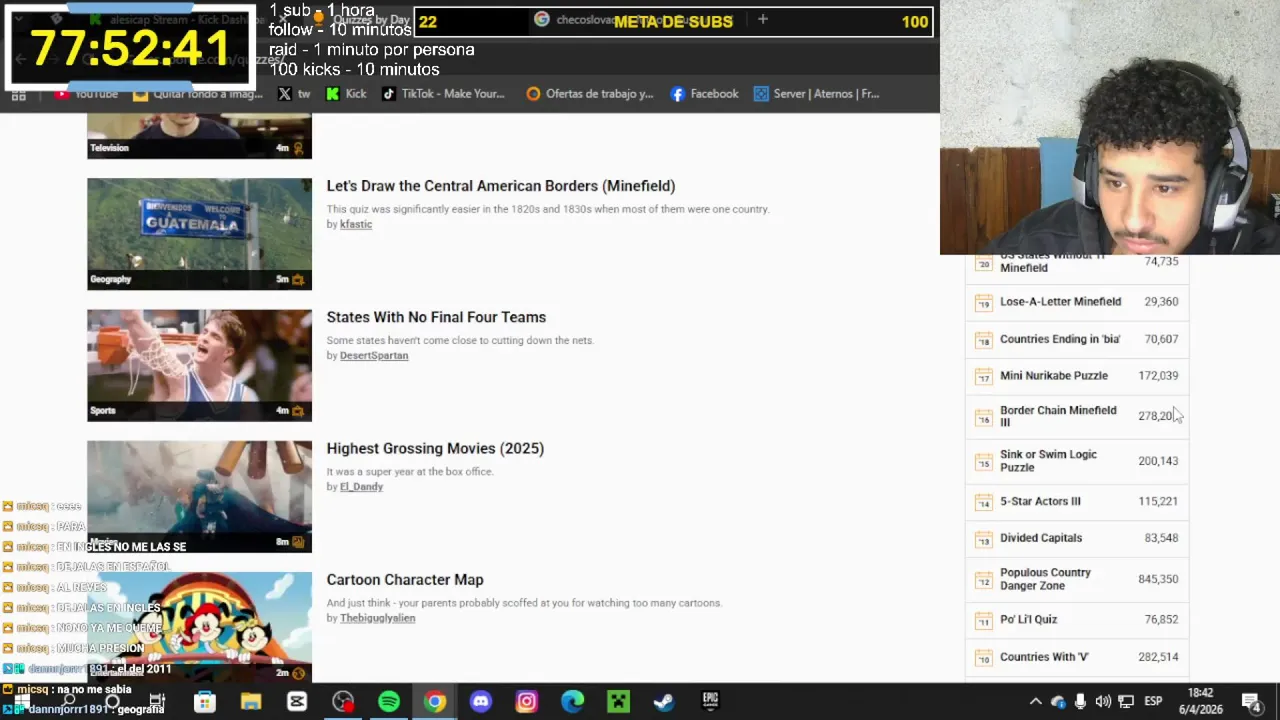Click the calendar icon numbered 12
The image size is (1280, 720).
coord(983,579)
